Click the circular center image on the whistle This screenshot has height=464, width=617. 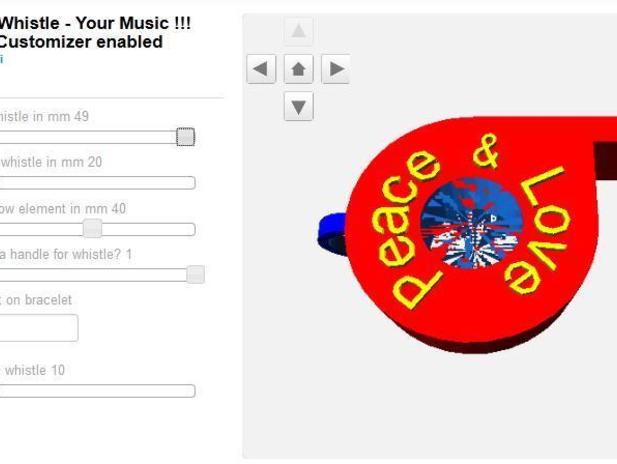[x=471, y=224]
